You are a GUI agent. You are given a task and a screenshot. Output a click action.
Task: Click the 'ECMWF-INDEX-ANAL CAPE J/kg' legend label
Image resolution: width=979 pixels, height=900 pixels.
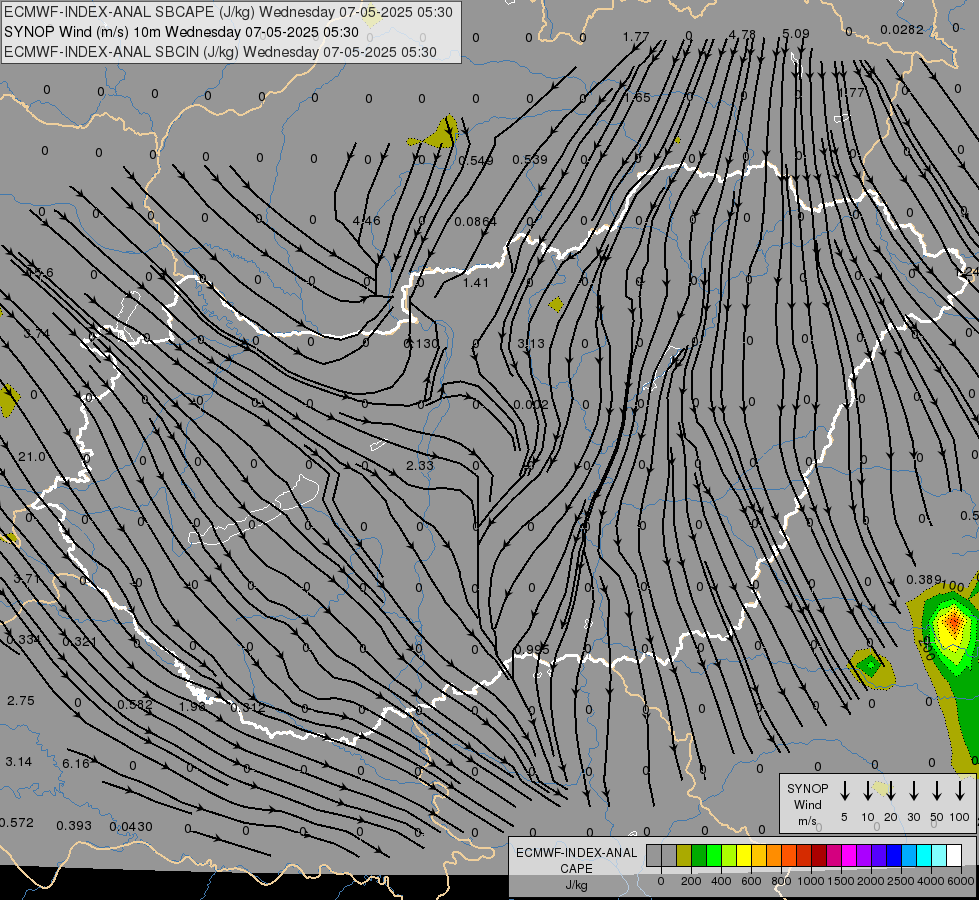coord(576,868)
